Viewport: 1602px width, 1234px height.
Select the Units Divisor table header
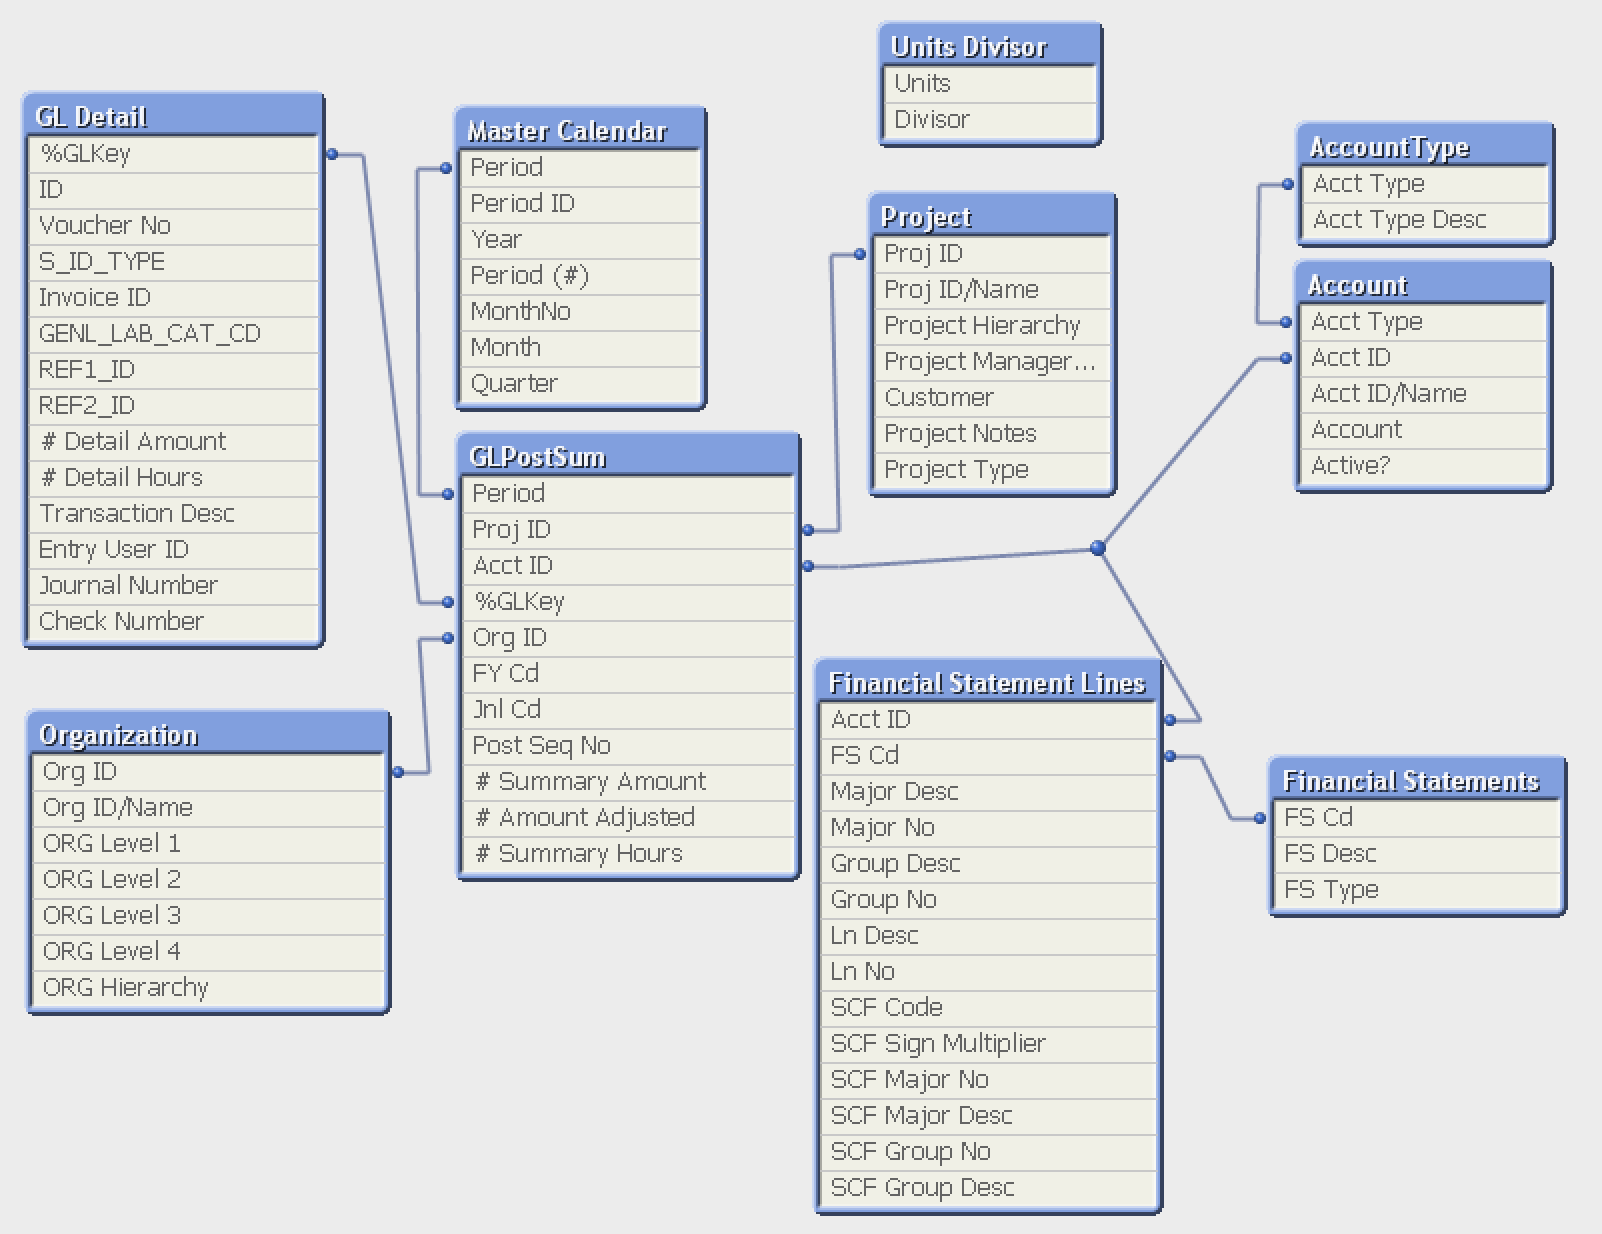coord(990,46)
